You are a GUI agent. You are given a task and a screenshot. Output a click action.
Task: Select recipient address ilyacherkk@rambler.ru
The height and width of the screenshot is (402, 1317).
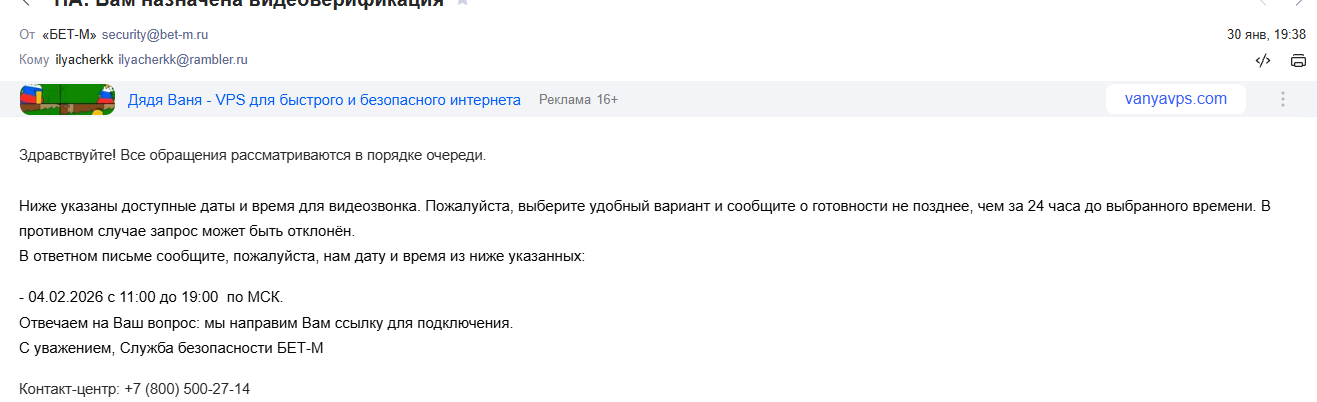(x=183, y=60)
